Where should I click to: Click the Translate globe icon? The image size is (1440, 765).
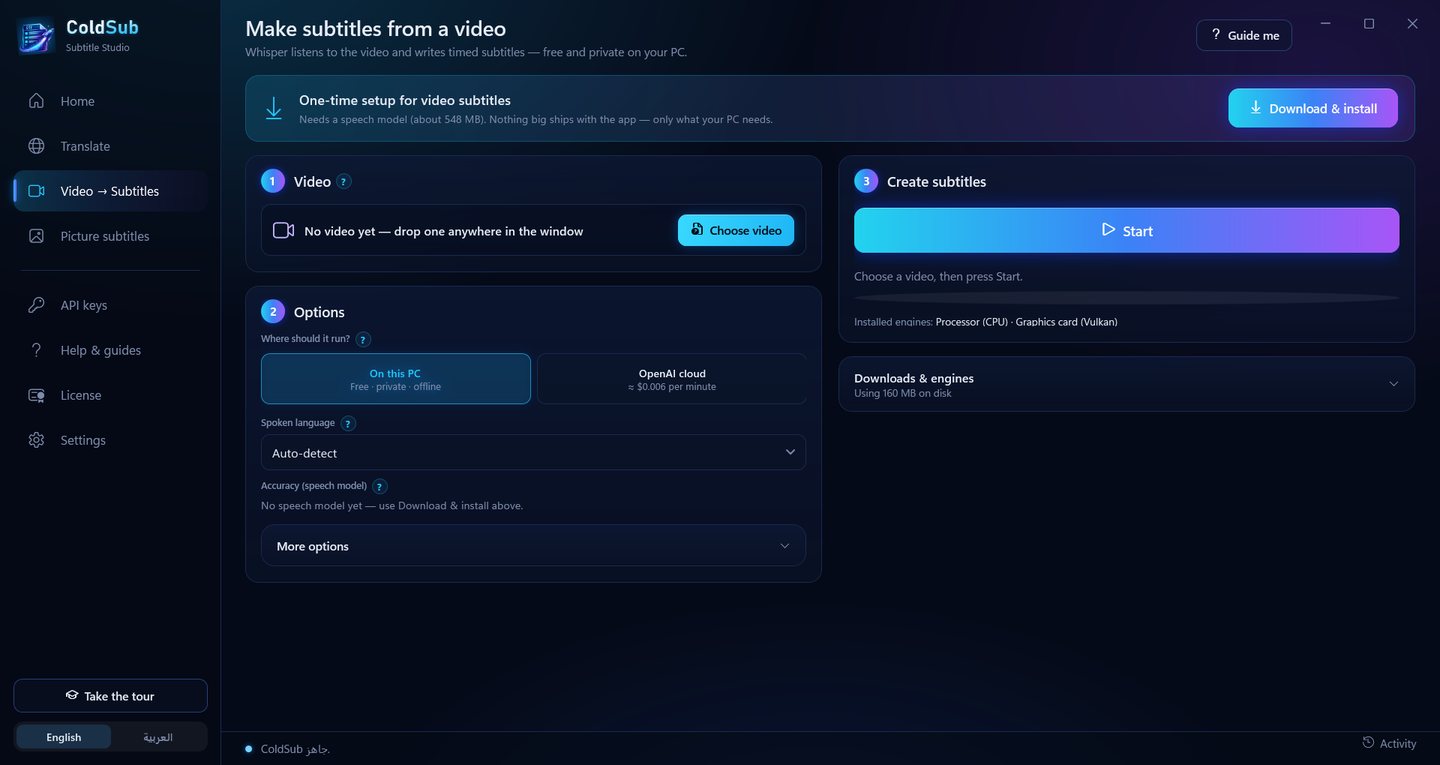coord(36,146)
